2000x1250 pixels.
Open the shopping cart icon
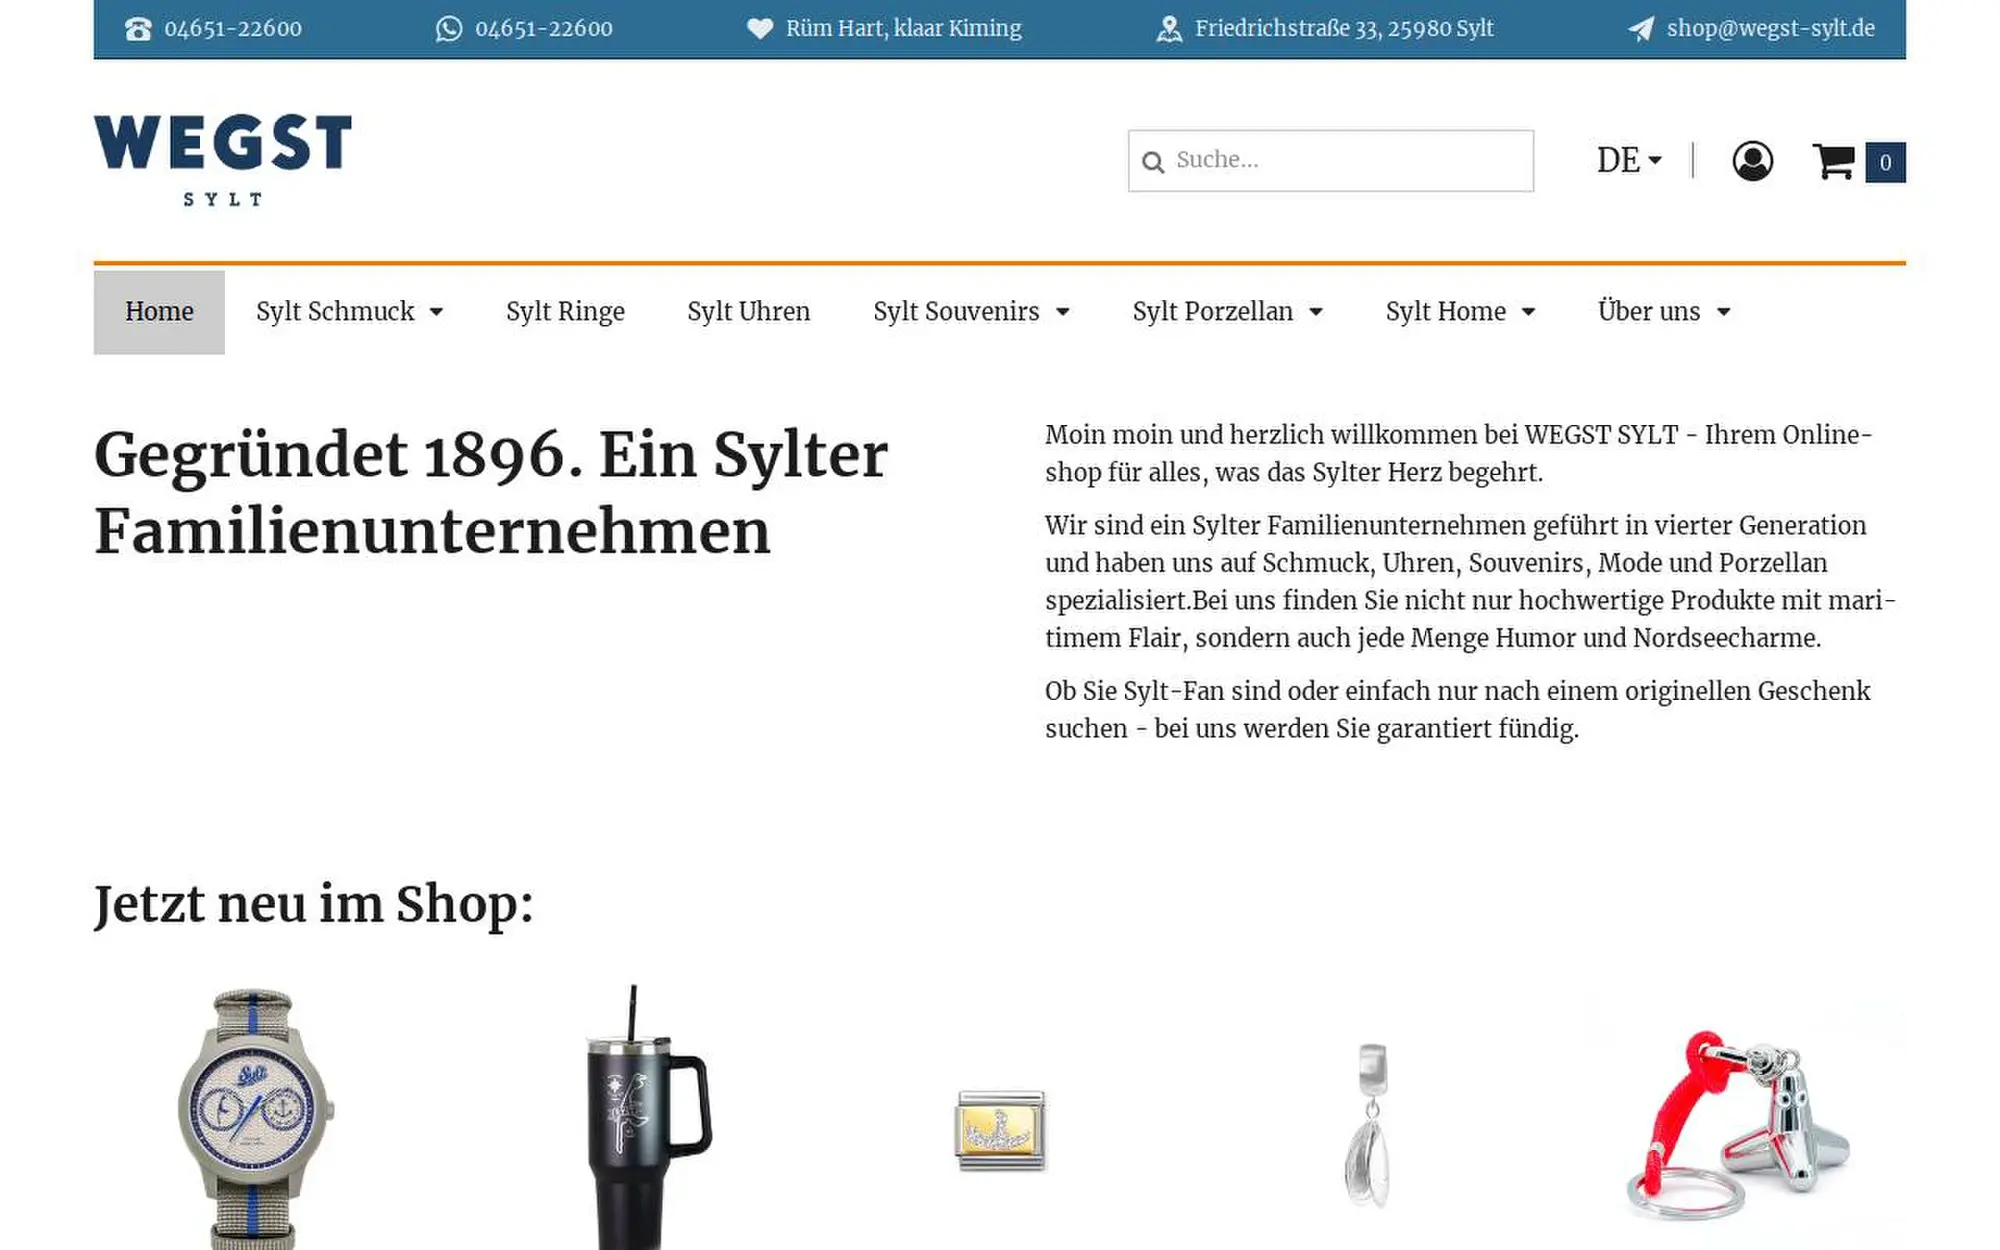(1834, 161)
